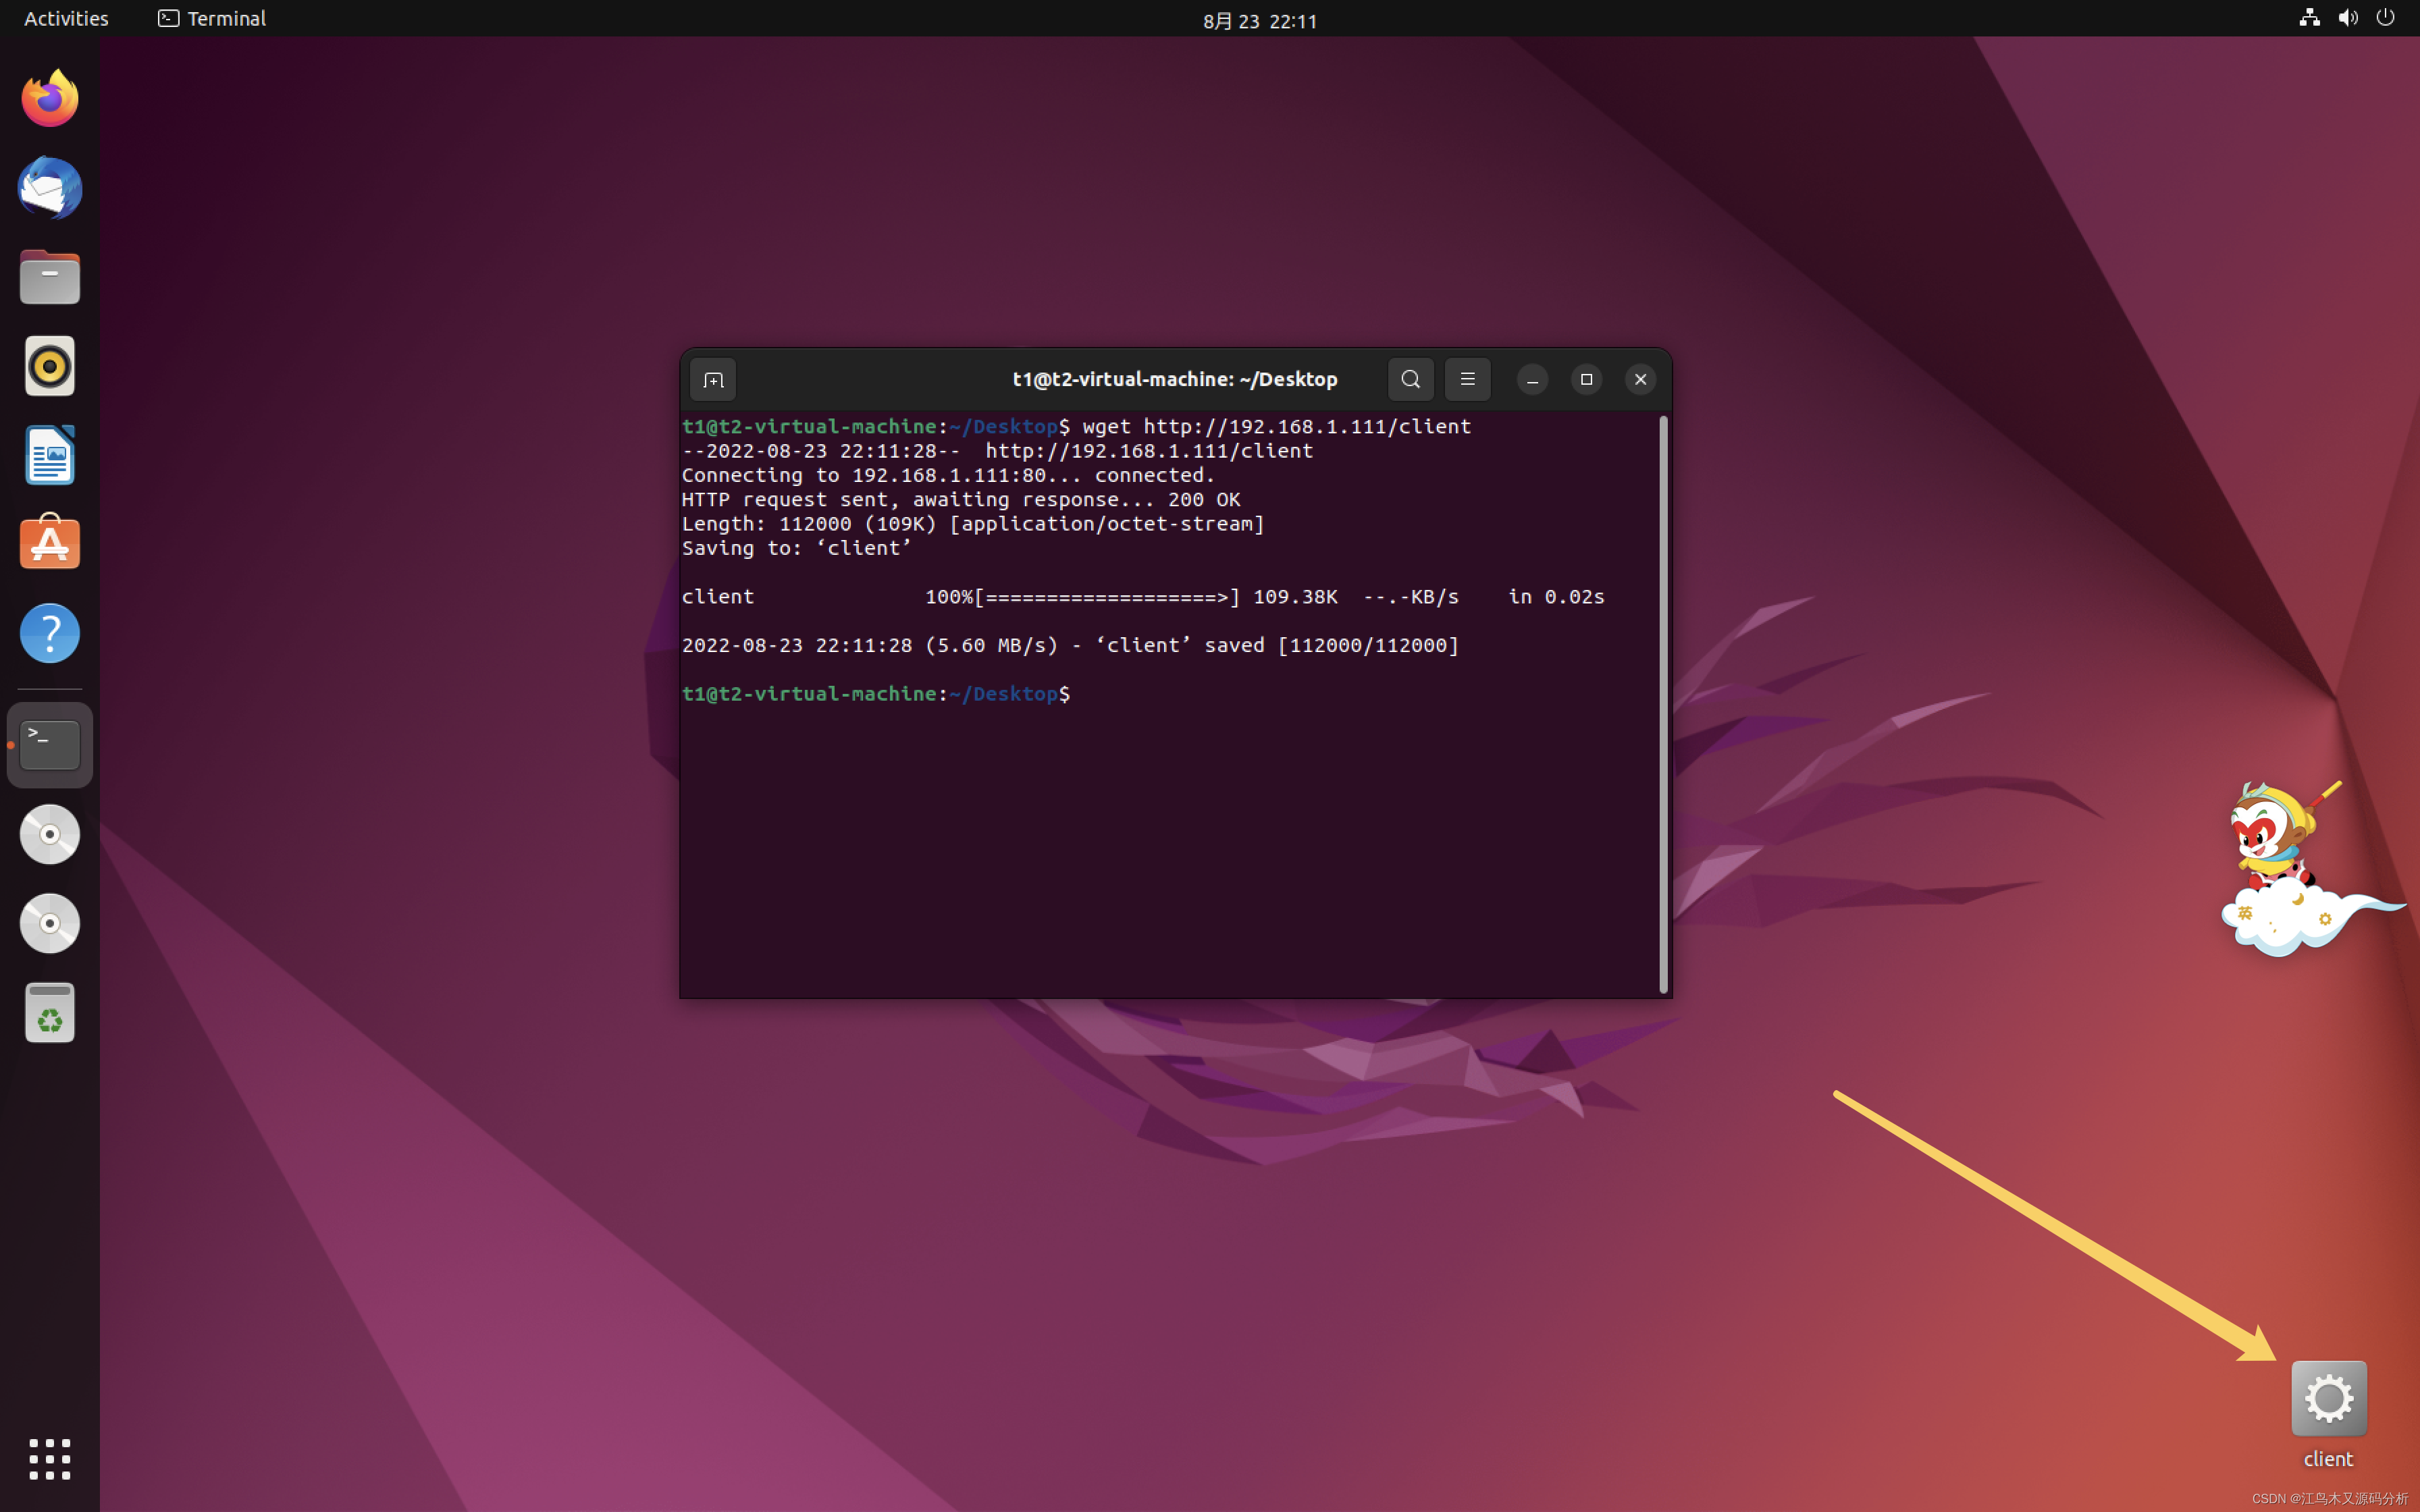Launch Rhythmbox music player
This screenshot has height=1512, width=2420.
pos(50,366)
